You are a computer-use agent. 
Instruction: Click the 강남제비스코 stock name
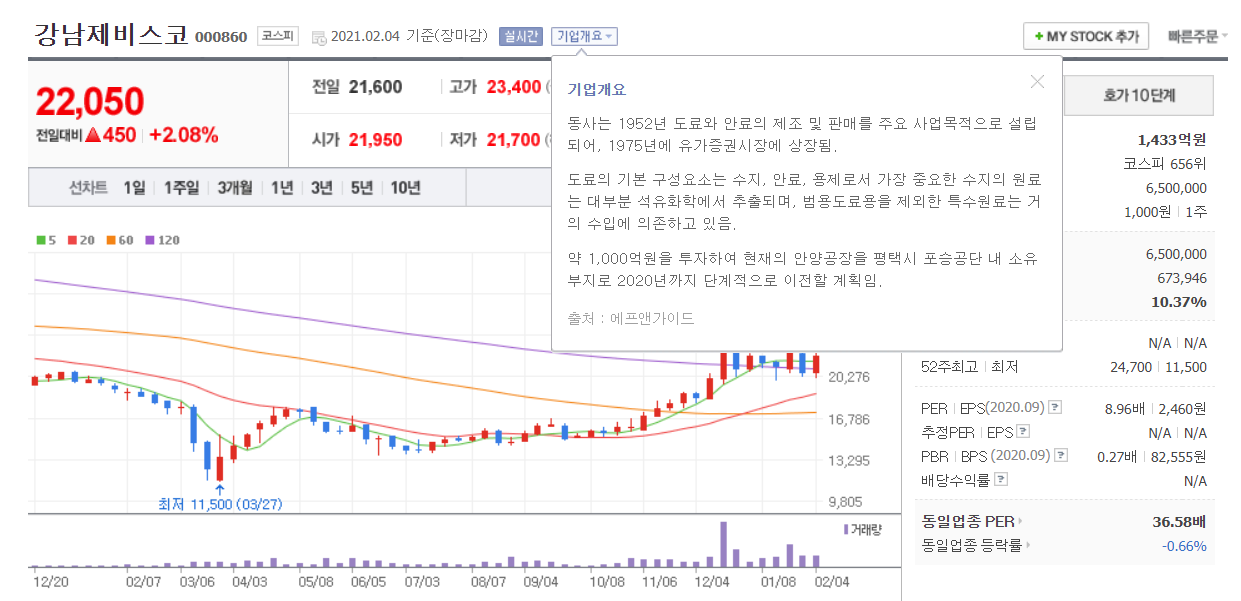111,35
